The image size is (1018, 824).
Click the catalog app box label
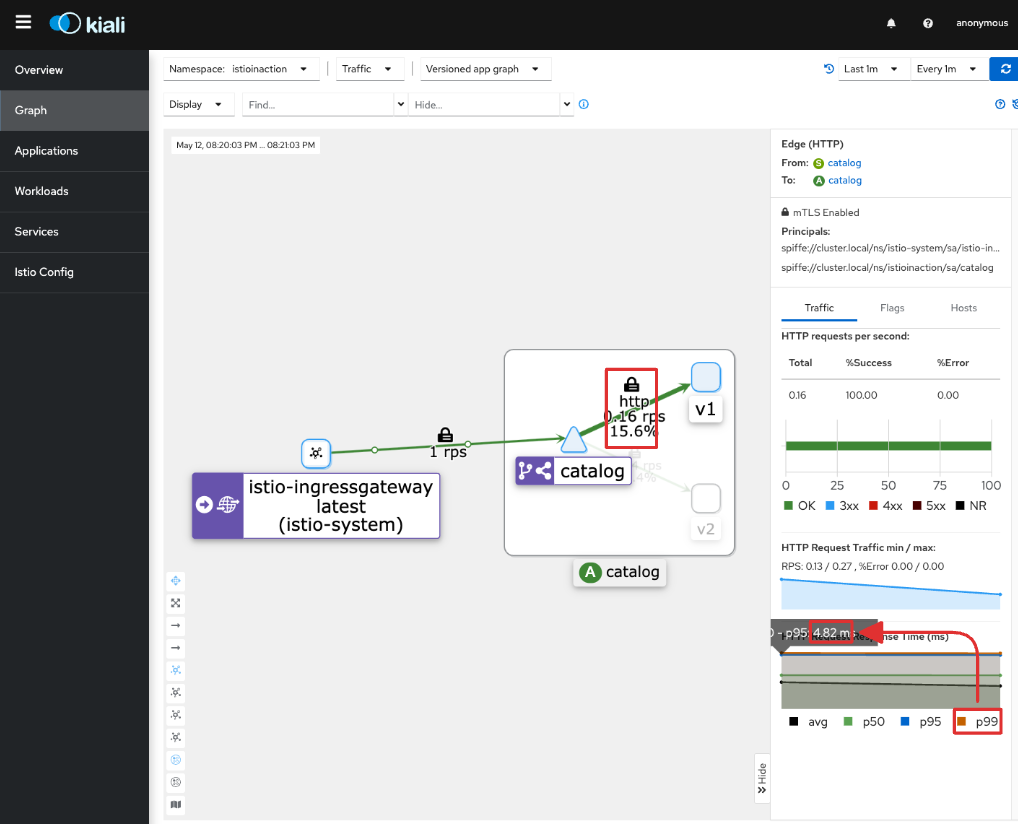point(619,572)
